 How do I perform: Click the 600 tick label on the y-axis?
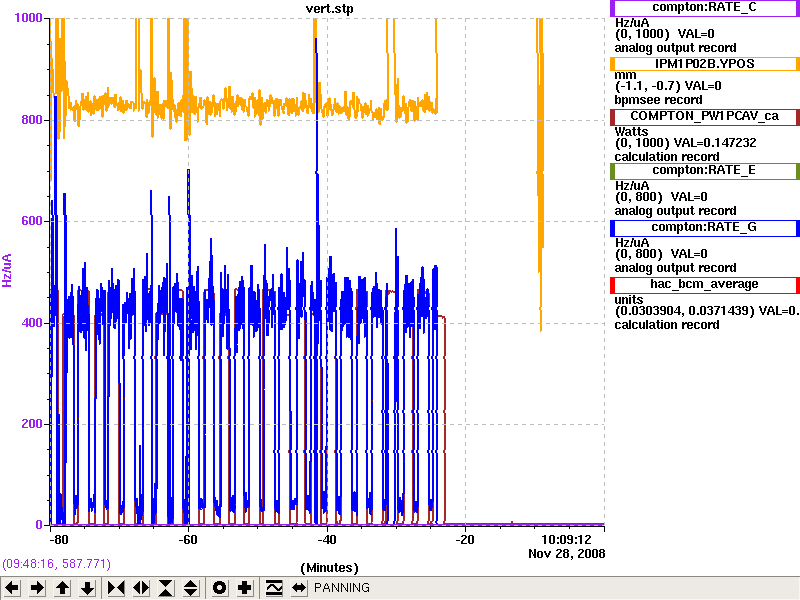pos(32,221)
